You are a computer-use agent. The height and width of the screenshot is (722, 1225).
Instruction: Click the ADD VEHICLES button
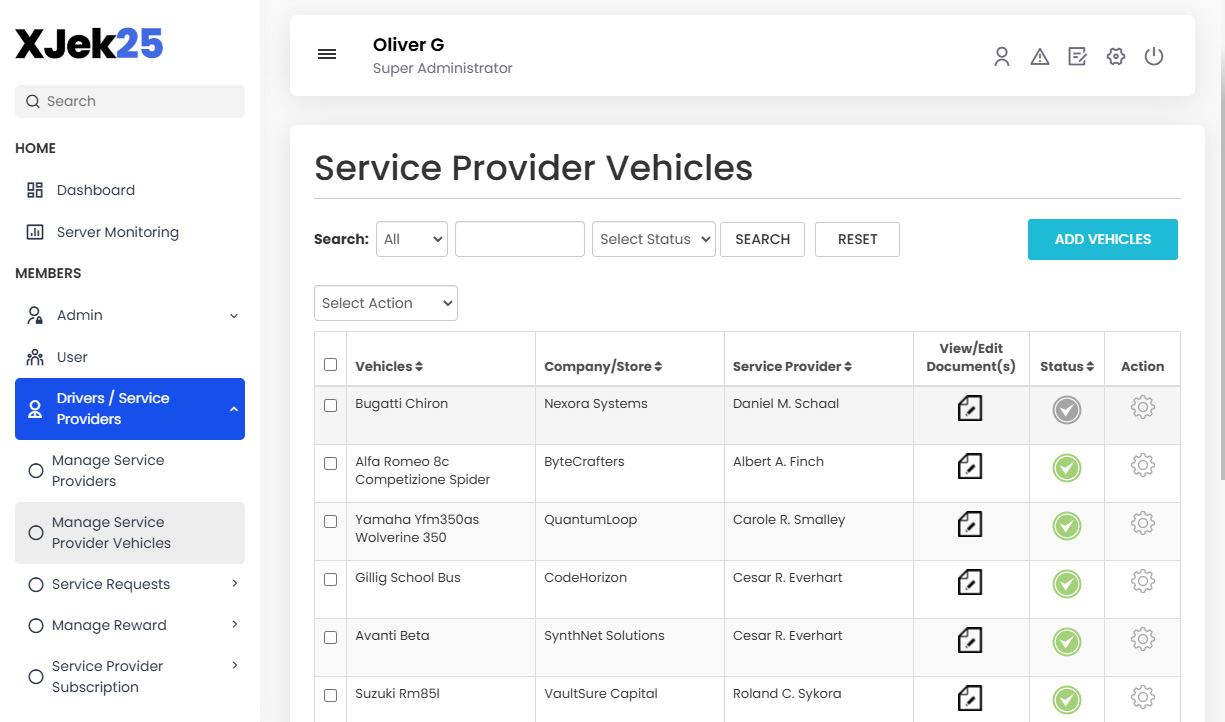[1102, 239]
